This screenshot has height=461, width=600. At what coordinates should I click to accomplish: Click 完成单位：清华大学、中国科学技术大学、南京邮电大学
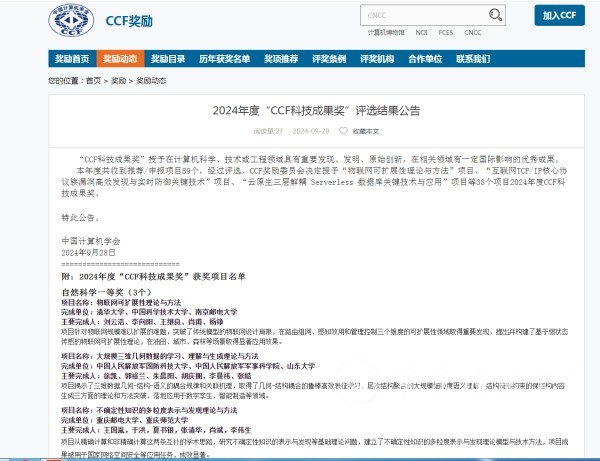pyautogui.click(x=149, y=312)
